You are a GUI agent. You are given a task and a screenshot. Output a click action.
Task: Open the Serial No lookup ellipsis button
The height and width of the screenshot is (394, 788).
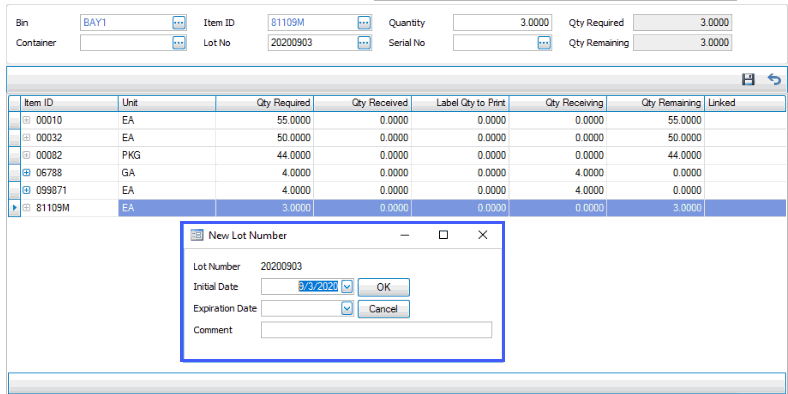coord(544,43)
